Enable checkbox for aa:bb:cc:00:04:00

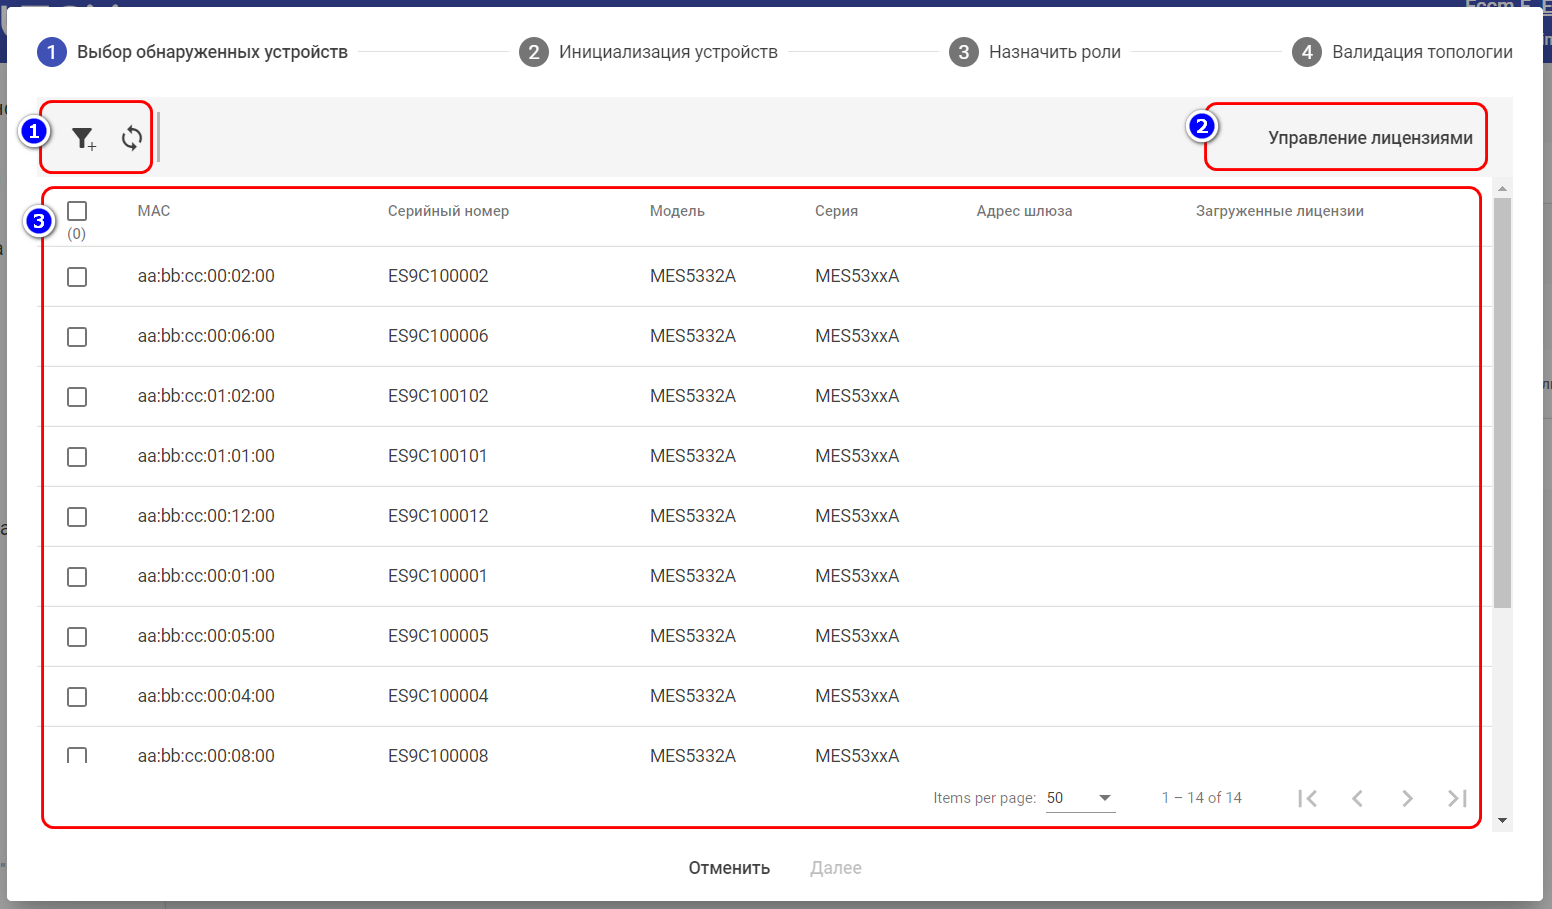click(x=77, y=697)
